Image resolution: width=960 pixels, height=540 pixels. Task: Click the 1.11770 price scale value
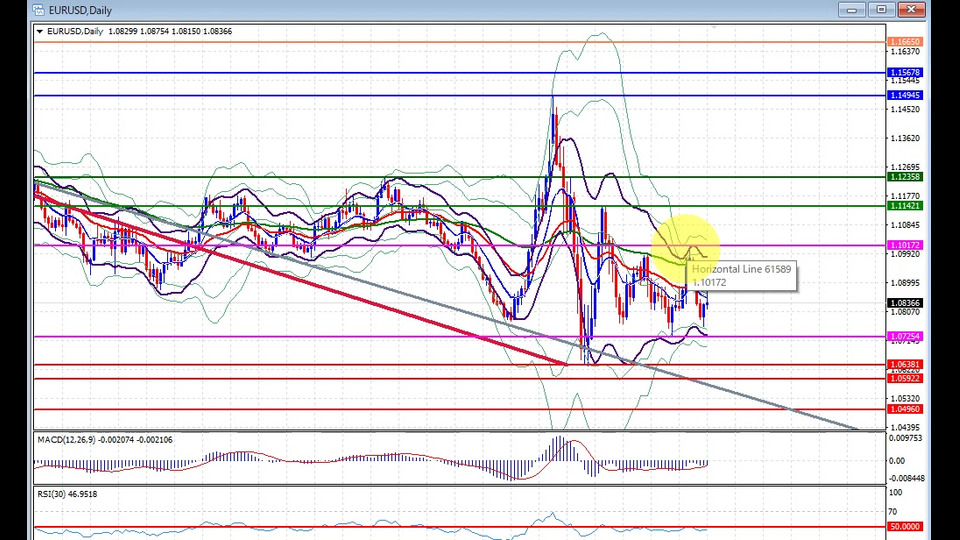tap(905, 196)
